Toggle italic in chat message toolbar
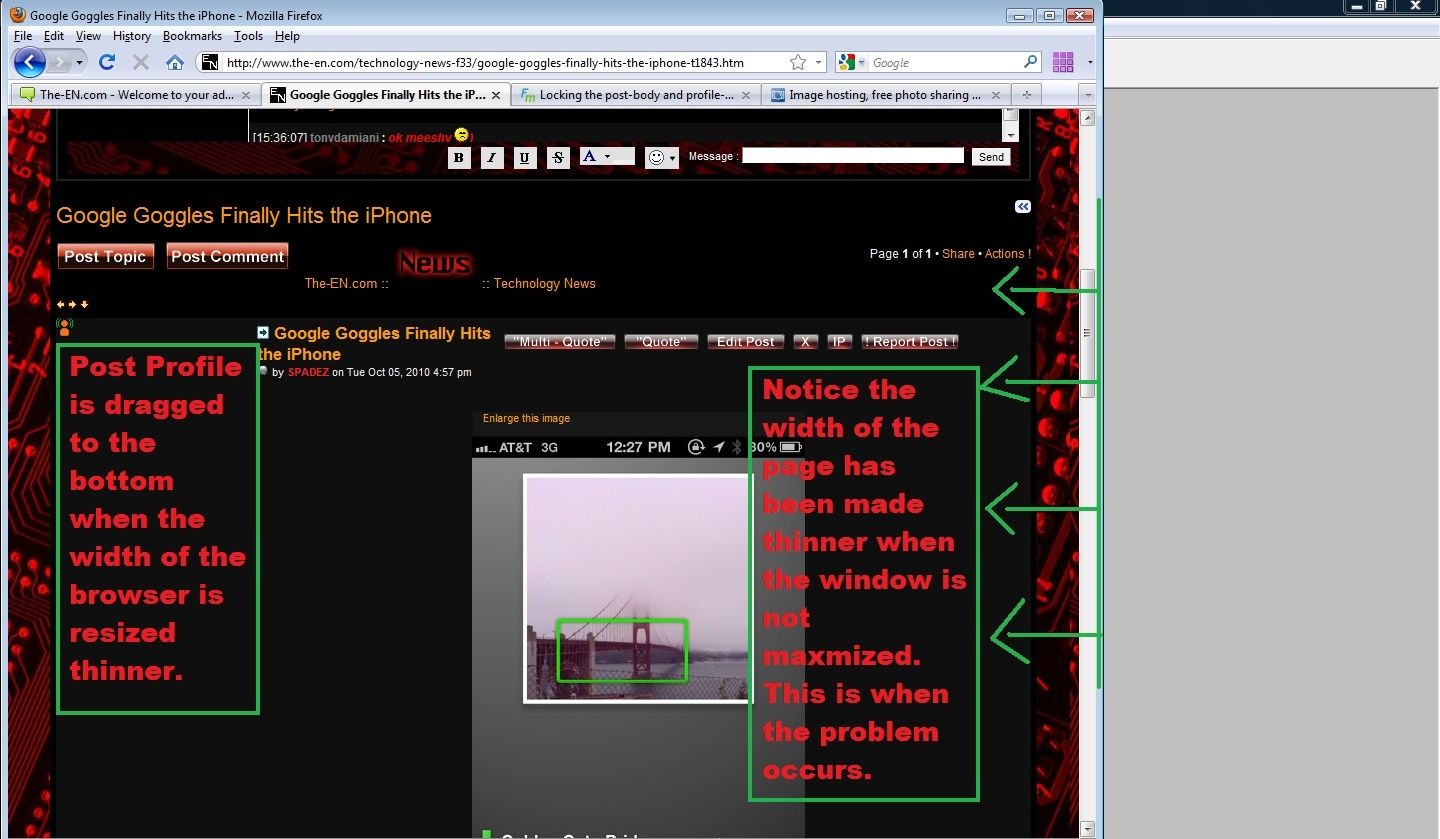The height and width of the screenshot is (839, 1440). click(x=491, y=157)
